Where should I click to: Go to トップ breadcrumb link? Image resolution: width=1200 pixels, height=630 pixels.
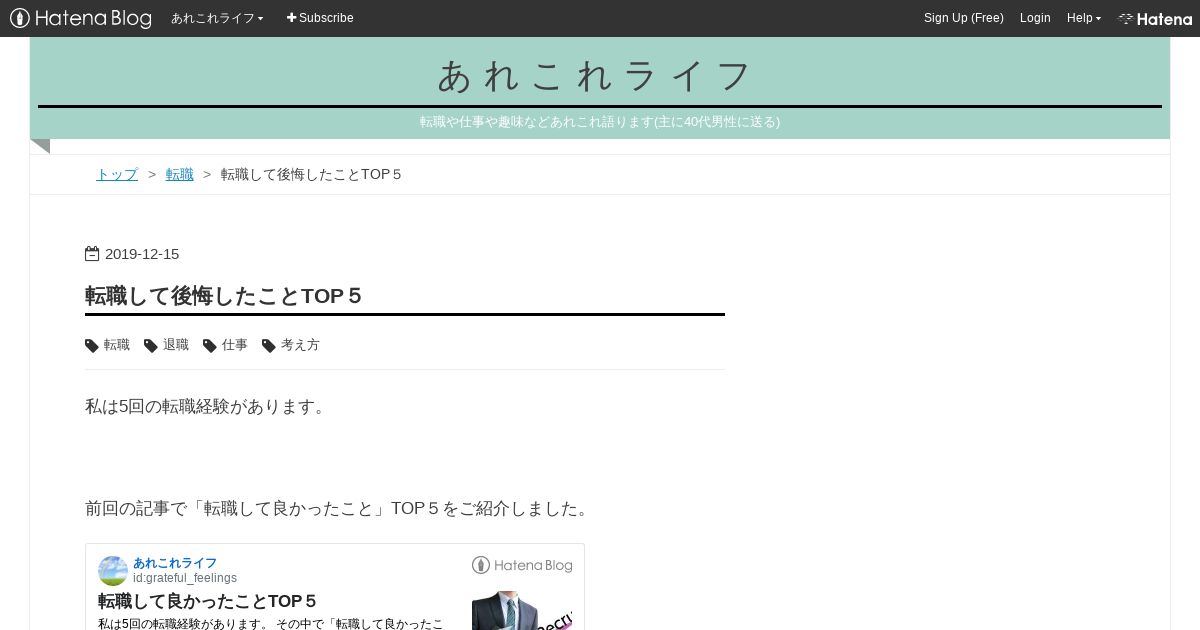click(117, 174)
